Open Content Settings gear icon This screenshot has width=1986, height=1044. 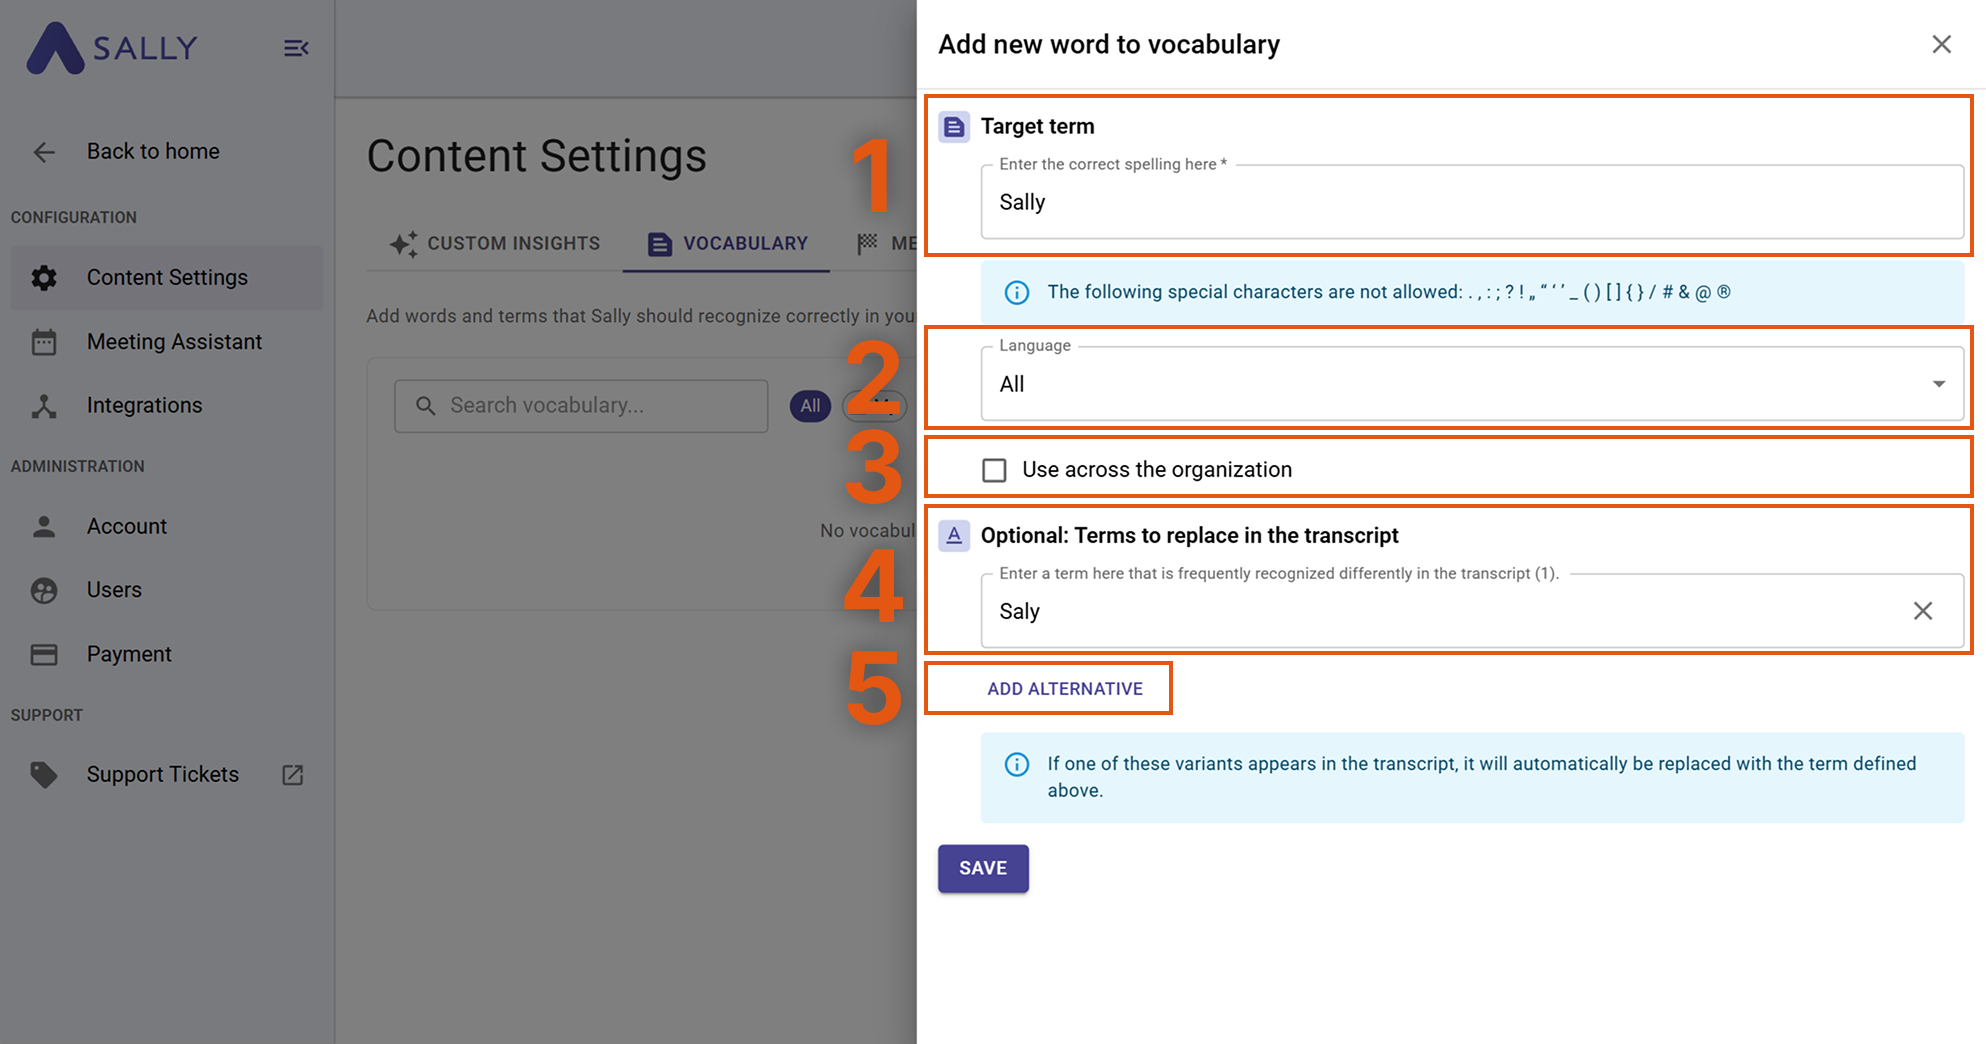click(44, 278)
